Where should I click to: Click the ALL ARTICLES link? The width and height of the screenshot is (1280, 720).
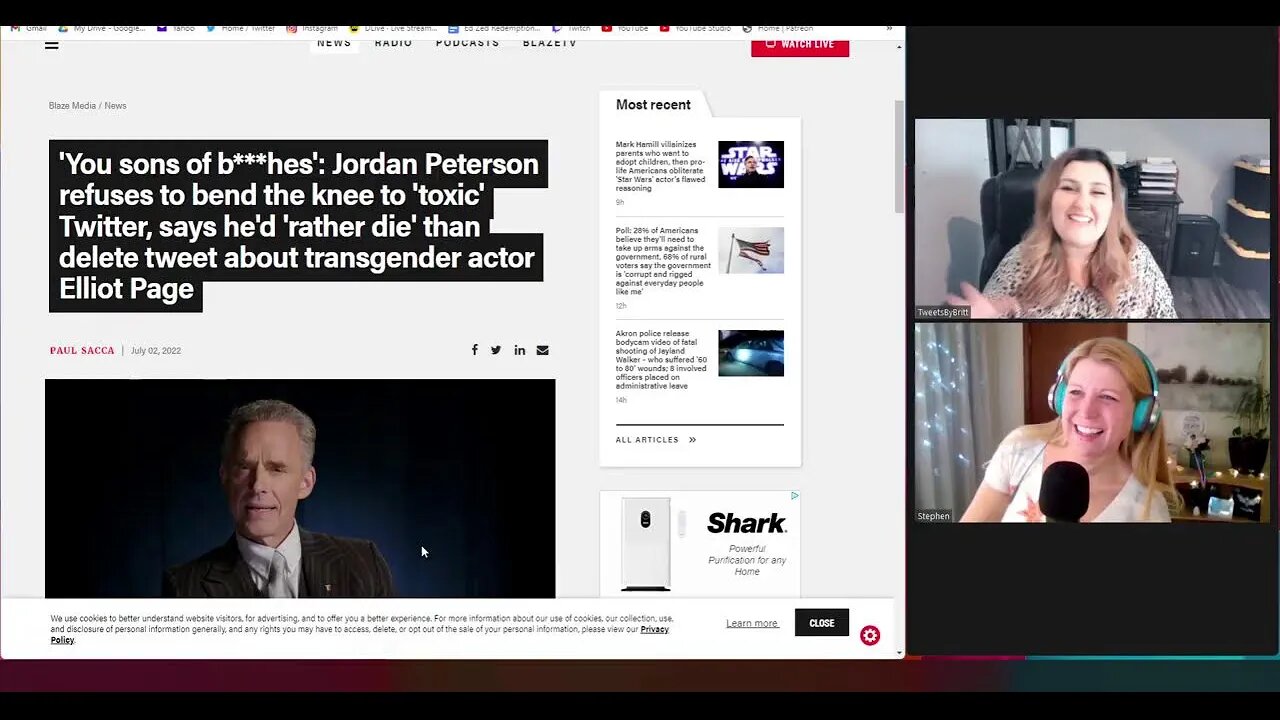(647, 440)
